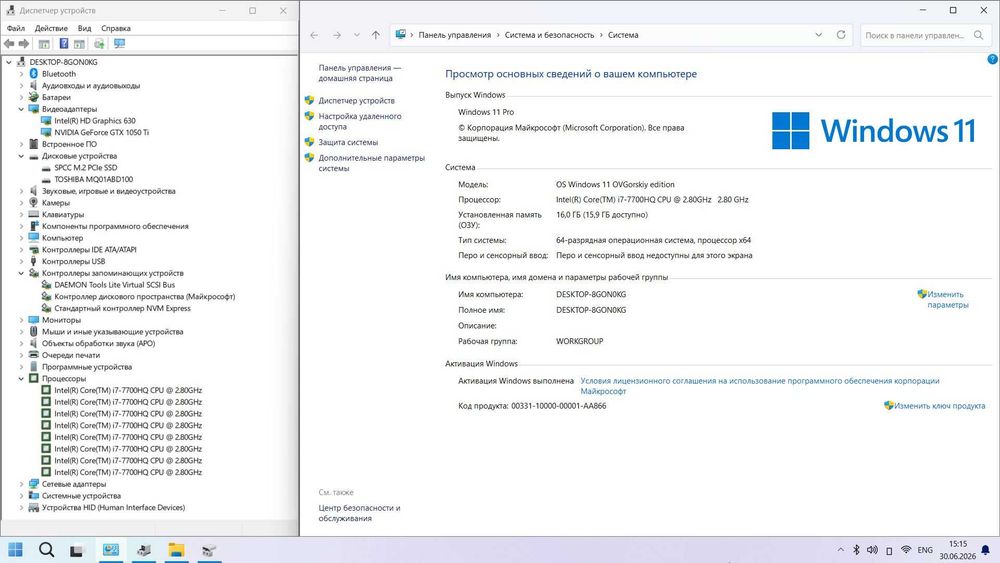
Task: Click the Bluetooth icon in system tray
Action: (x=857, y=550)
